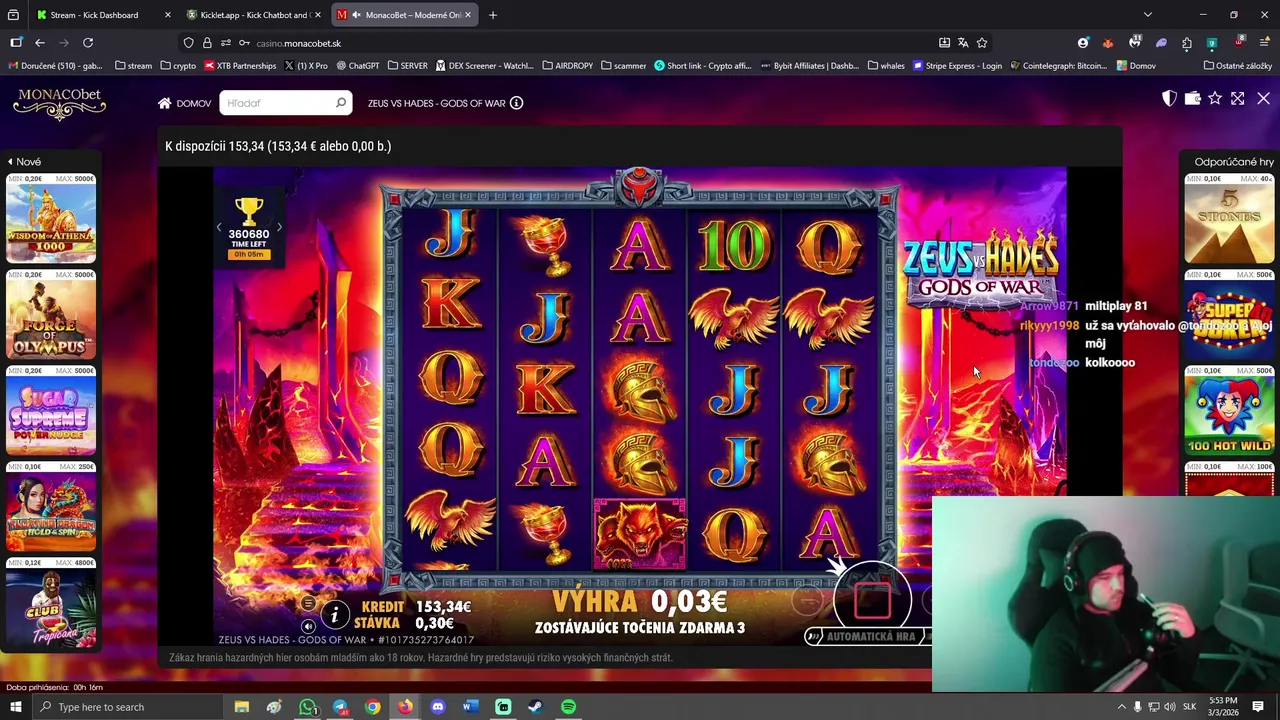Open the scammer bookmarks folder
This screenshot has height=720, width=1280.
(623, 66)
